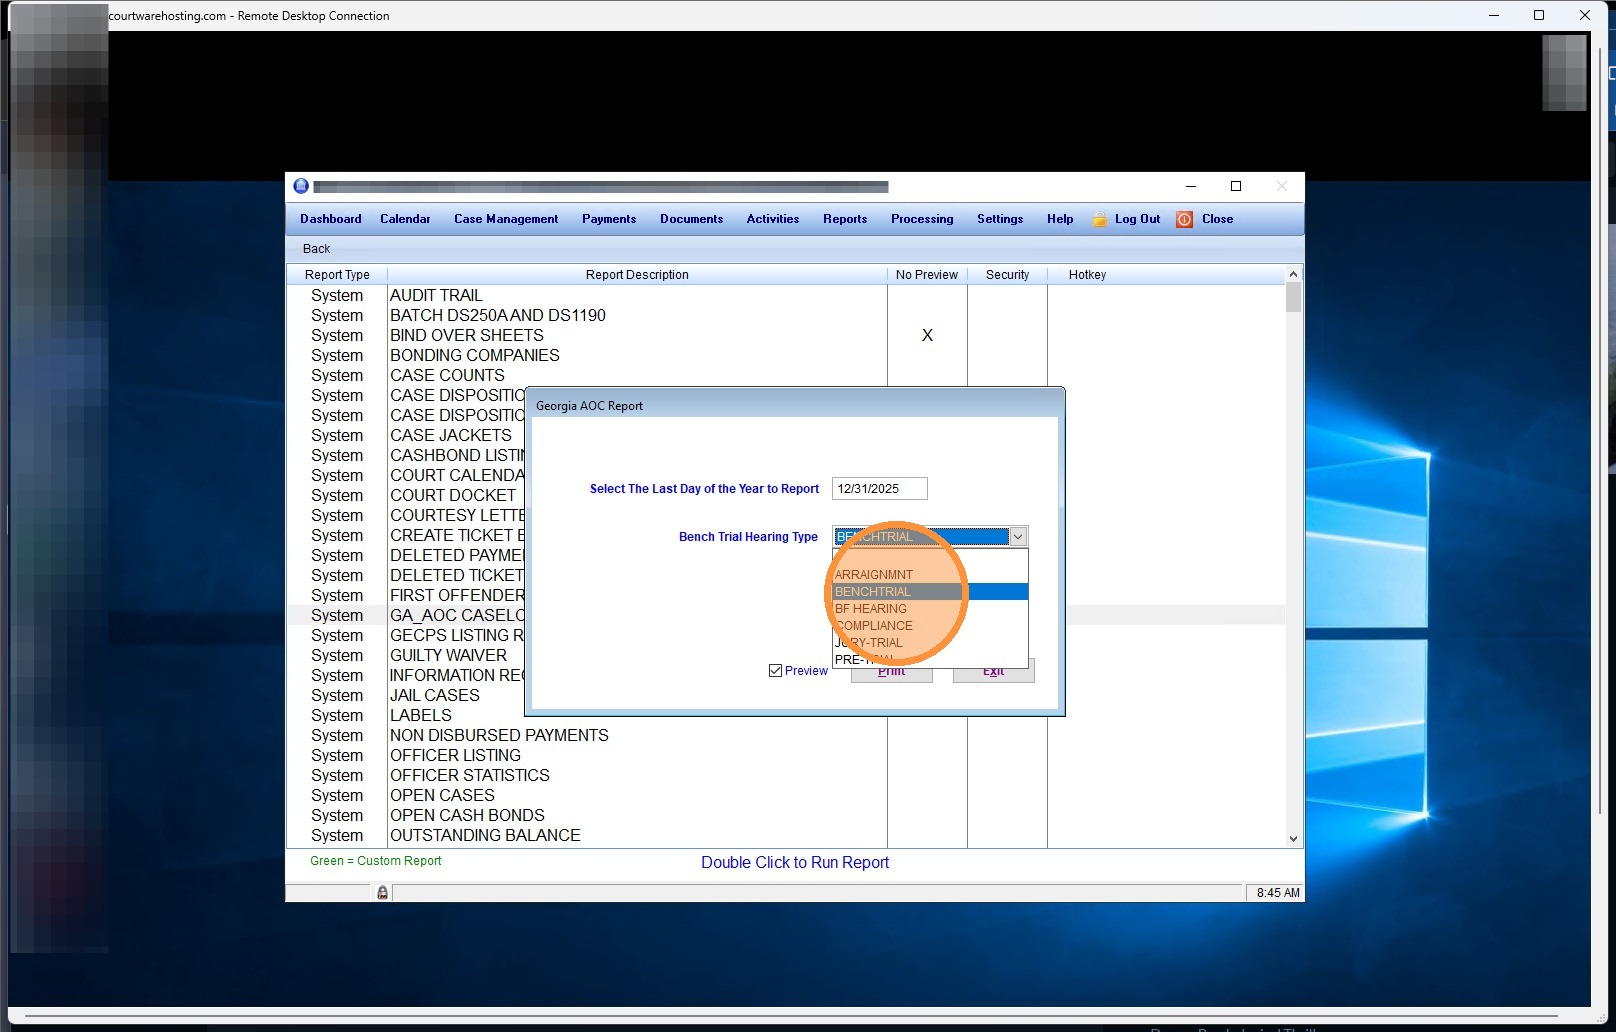Go Back using the Back button
This screenshot has width=1616, height=1032.
click(x=316, y=249)
